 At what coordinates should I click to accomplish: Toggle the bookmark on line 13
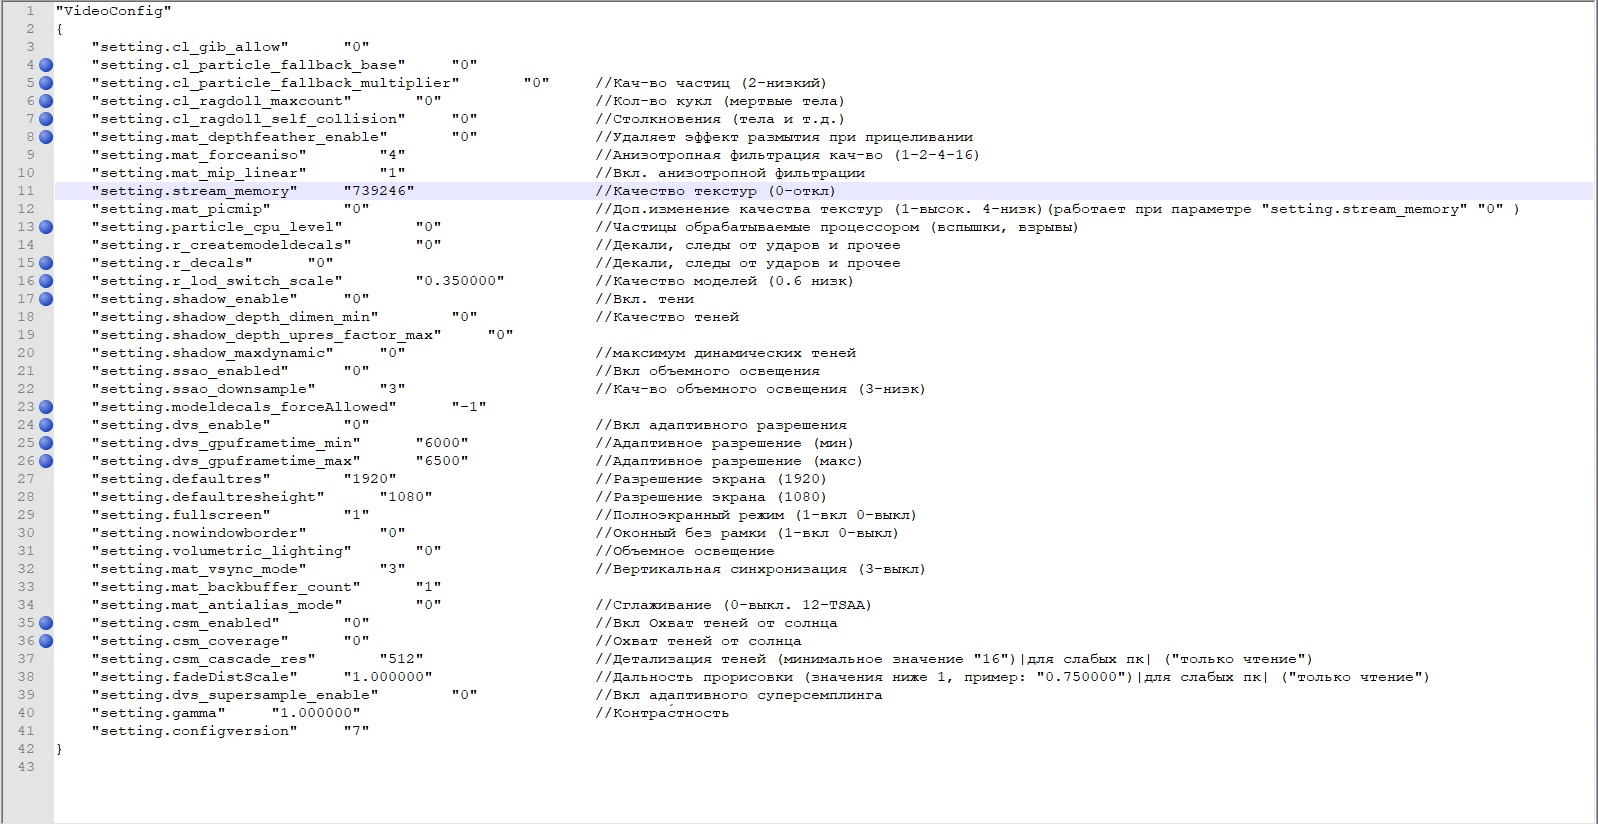pos(46,227)
